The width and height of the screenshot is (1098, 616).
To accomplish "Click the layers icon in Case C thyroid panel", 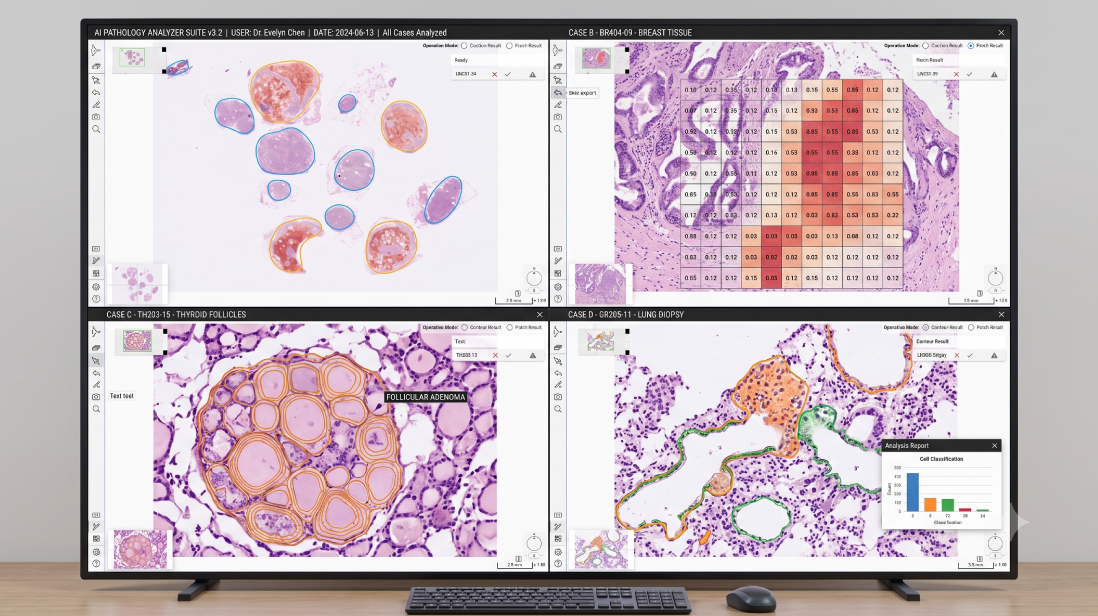I will [96, 347].
